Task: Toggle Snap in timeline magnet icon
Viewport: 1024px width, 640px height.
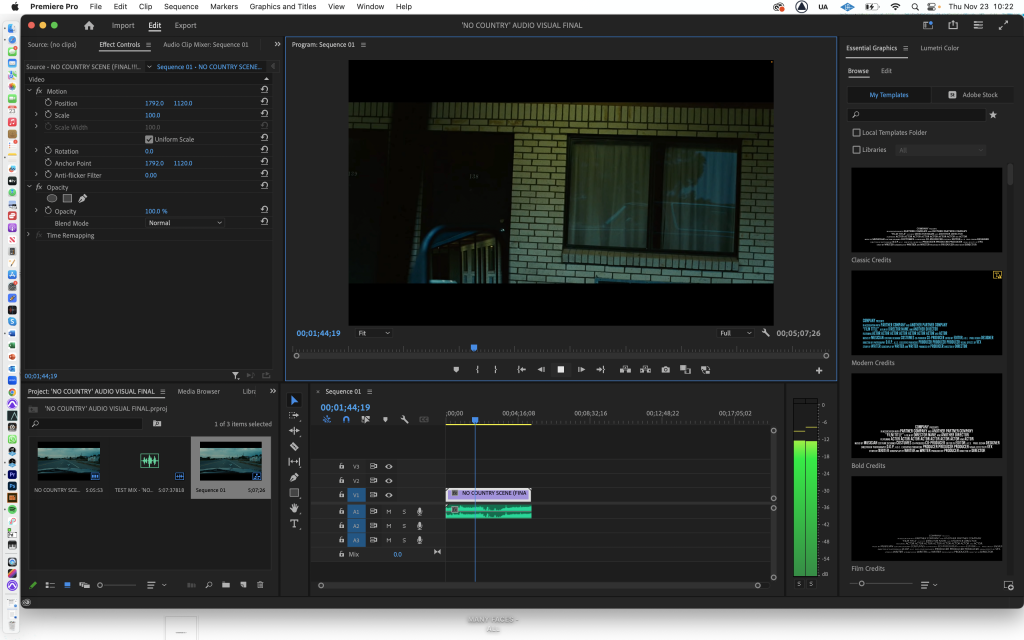Action: click(x=346, y=419)
